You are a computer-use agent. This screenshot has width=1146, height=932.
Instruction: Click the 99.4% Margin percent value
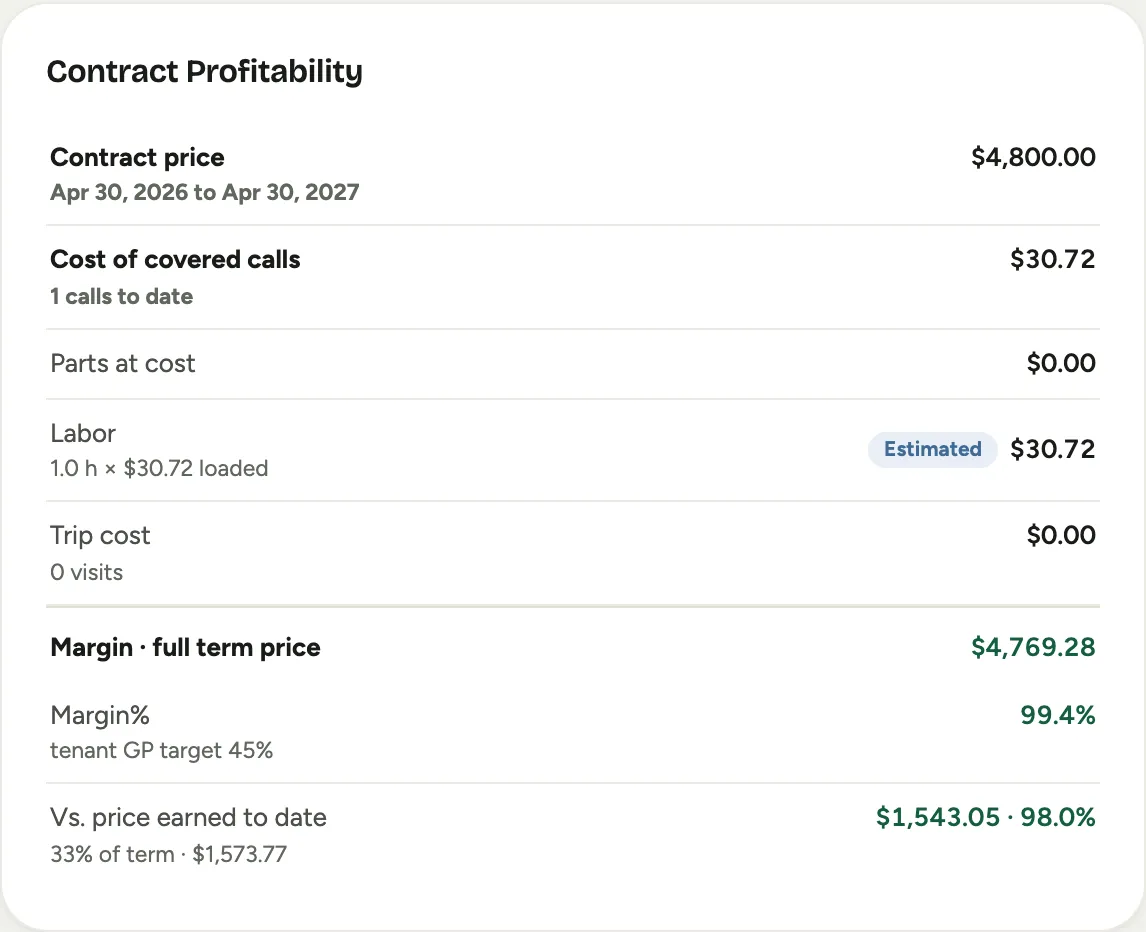click(x=1058, y=715)
